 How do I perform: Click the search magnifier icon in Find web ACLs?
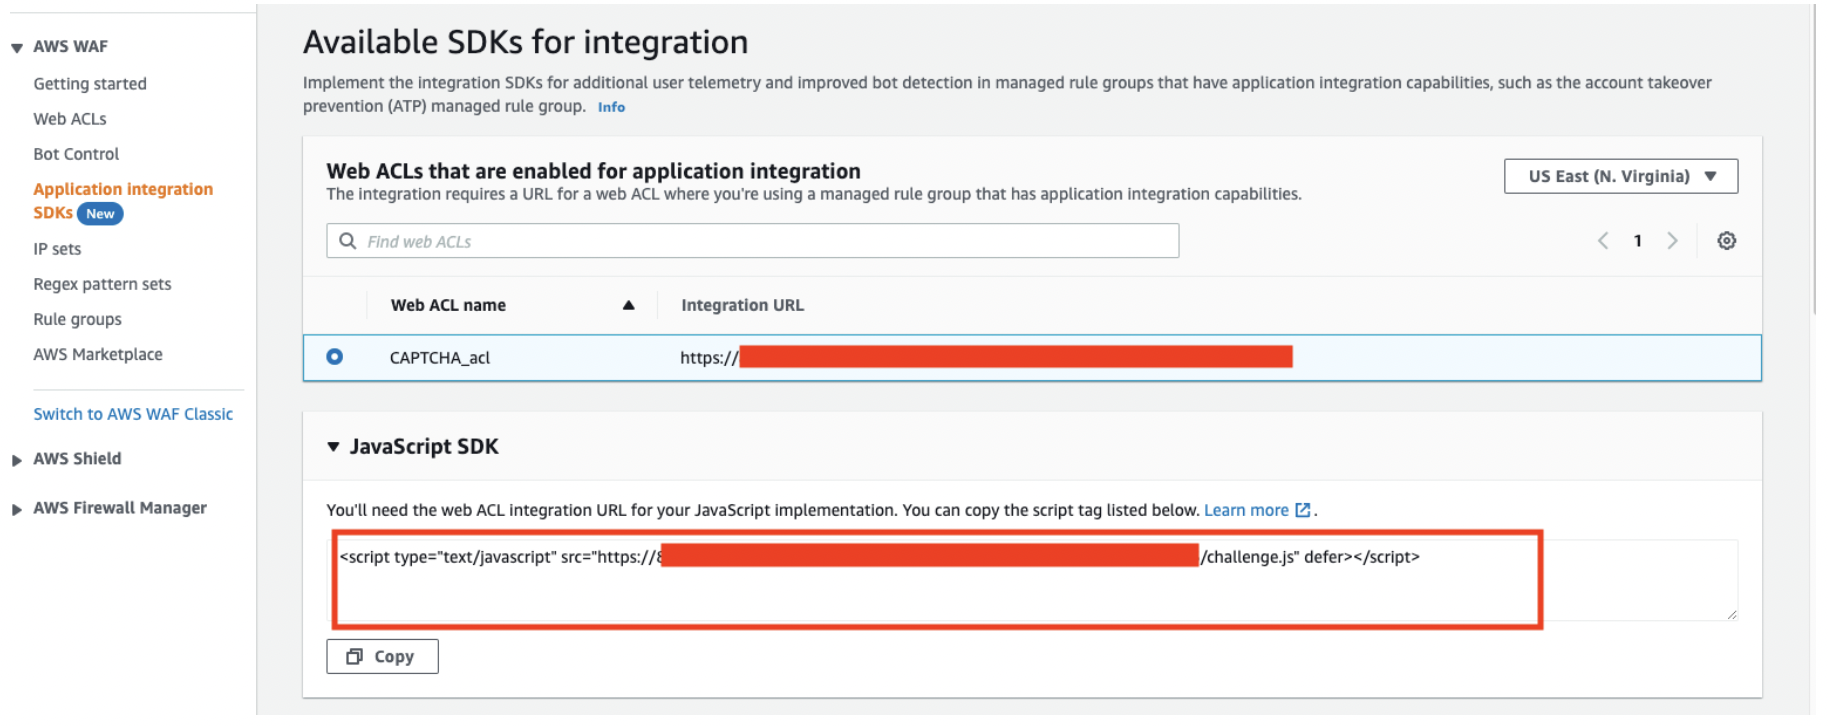[347, 241]
